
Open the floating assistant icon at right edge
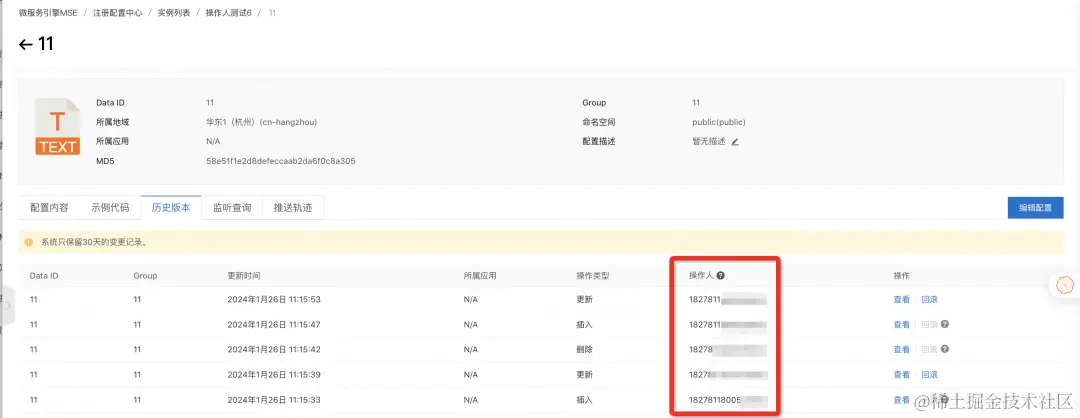(1065, 284)
